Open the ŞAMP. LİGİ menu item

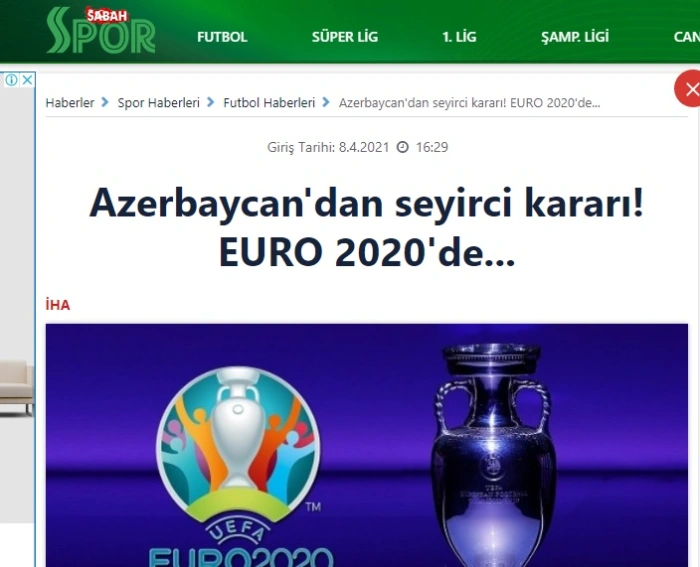click(x=575, y=37)
